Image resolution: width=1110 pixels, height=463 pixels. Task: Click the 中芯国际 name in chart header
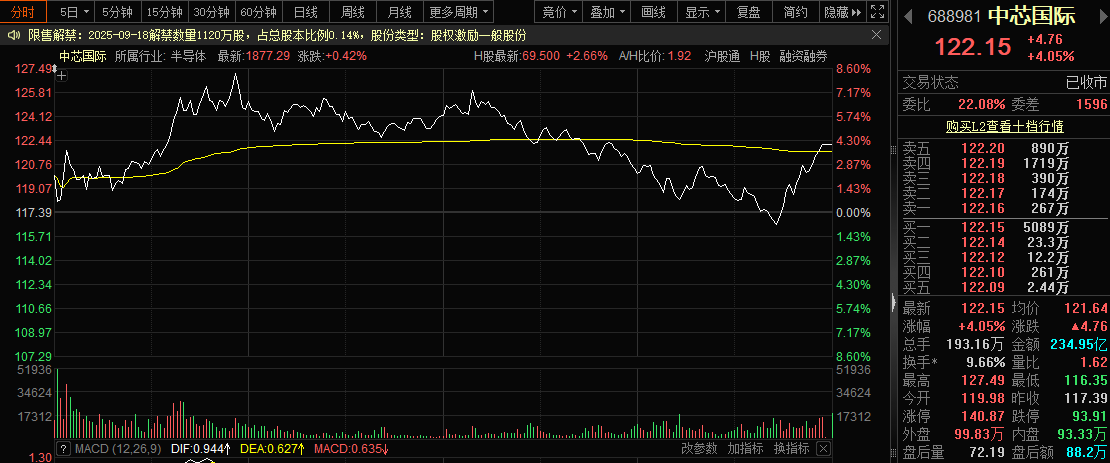[x=82, y=57]
